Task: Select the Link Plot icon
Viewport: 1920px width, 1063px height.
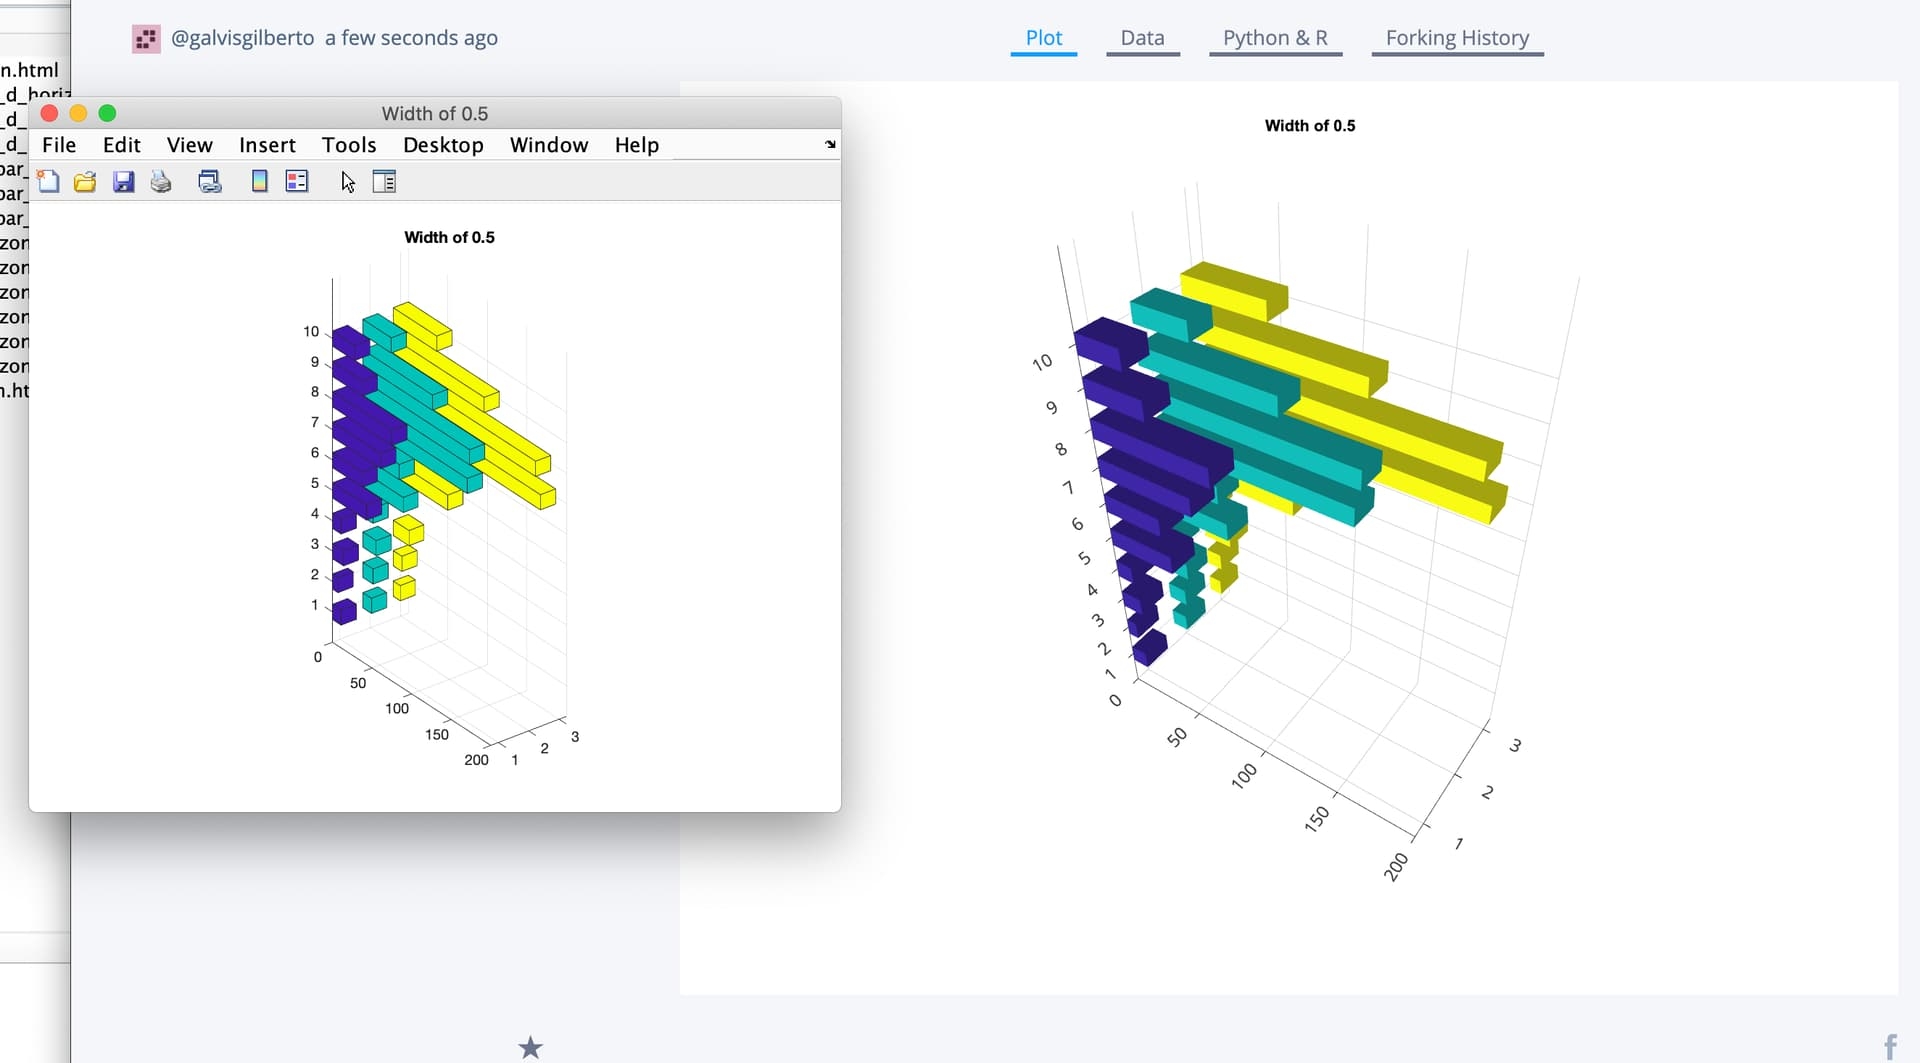Action: [x=209, y=181]
